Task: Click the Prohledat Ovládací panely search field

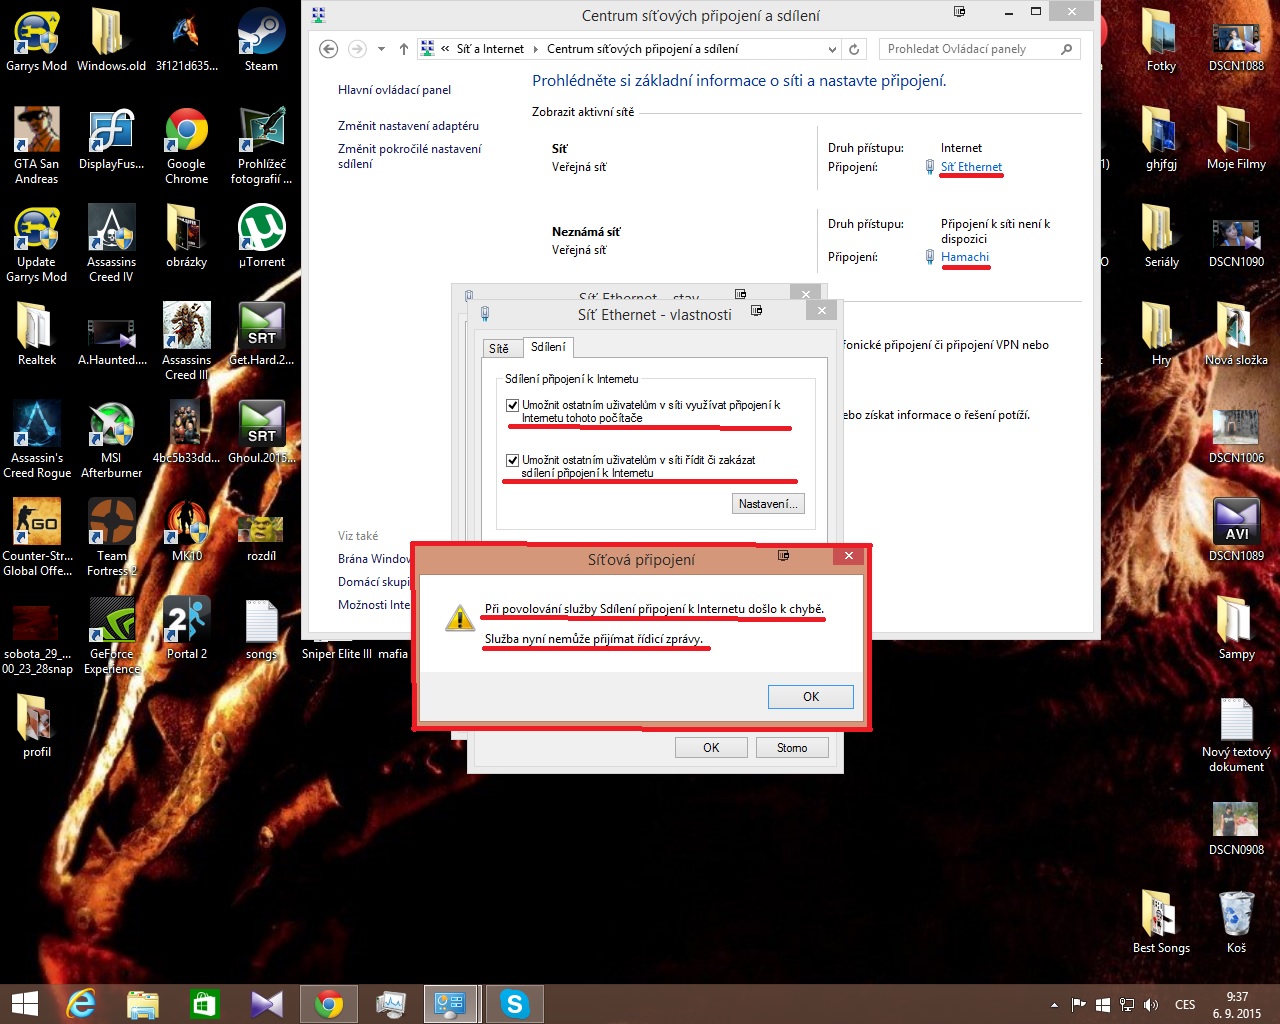Action: pyautogui.click(x=979, y=49)
